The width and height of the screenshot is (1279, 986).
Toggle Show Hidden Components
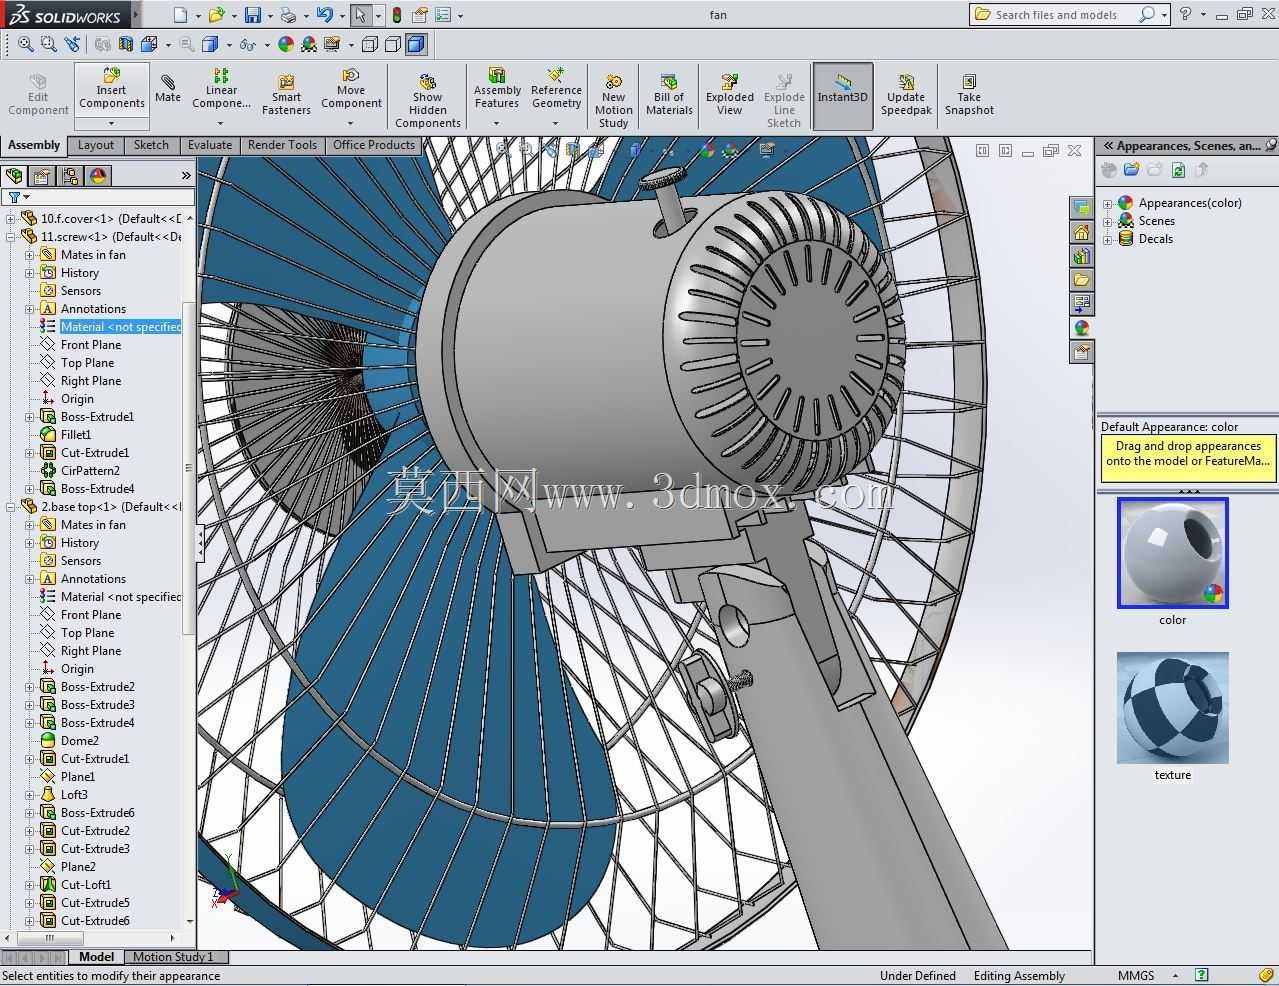[x=427, y=100]
